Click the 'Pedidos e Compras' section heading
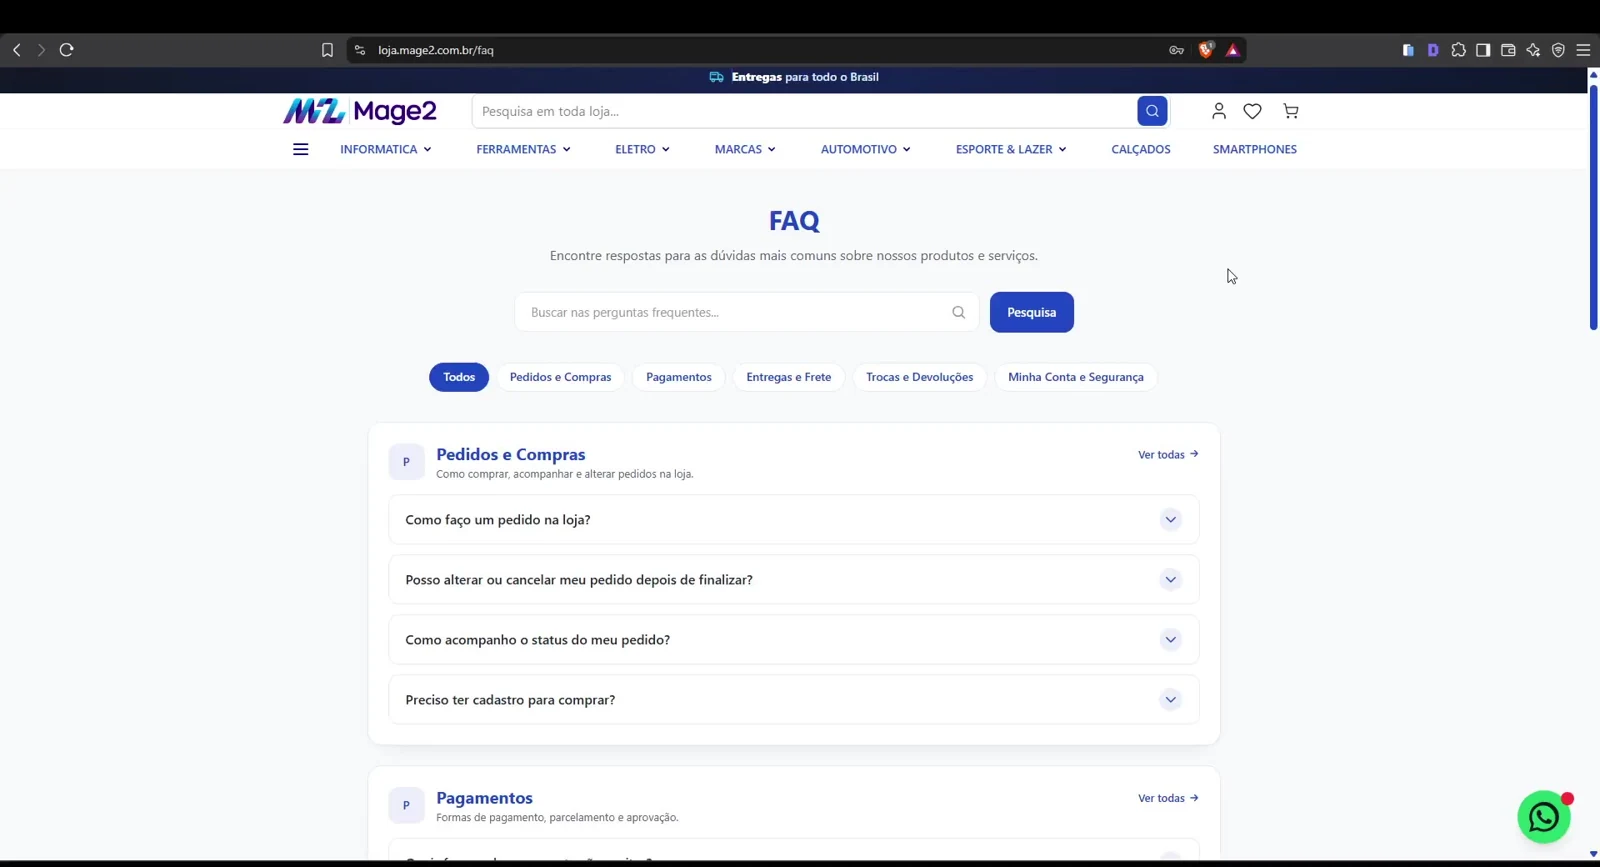This screenshot has height=867, width=1600. [x=511, y=454]
